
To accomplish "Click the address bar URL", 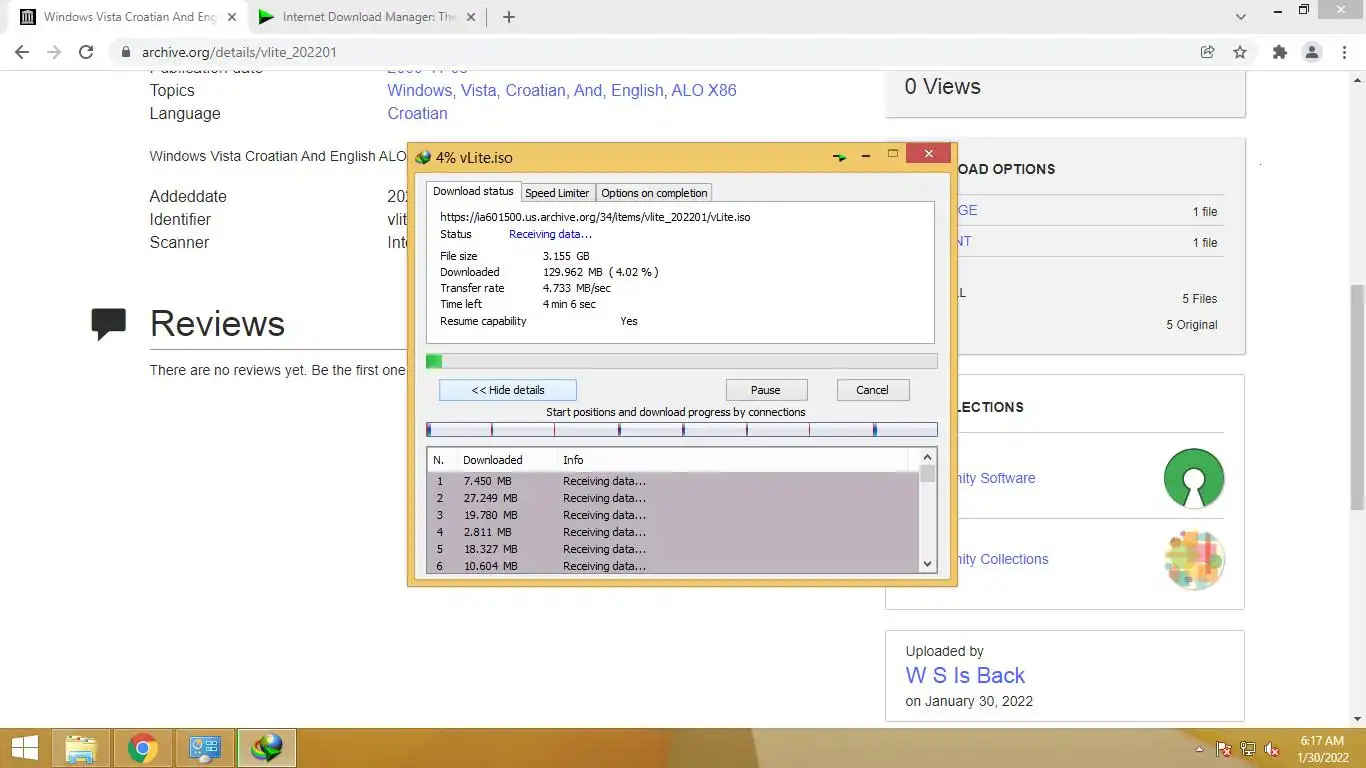I will [x=239, y=52].
